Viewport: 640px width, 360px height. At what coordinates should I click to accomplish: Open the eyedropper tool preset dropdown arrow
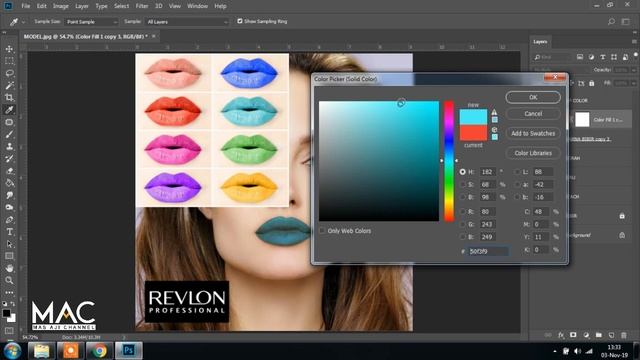click(x=23, y=22)
